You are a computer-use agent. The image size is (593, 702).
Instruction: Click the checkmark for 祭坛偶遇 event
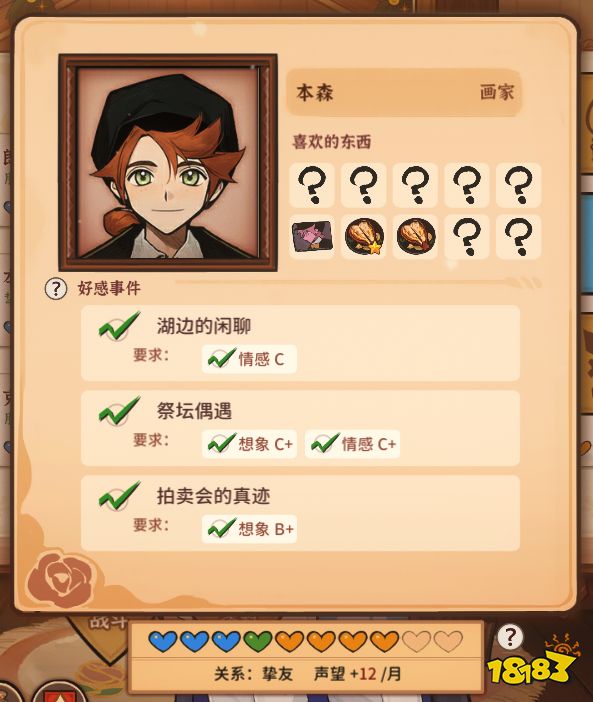pyautogui.click(x=118, y=411)
